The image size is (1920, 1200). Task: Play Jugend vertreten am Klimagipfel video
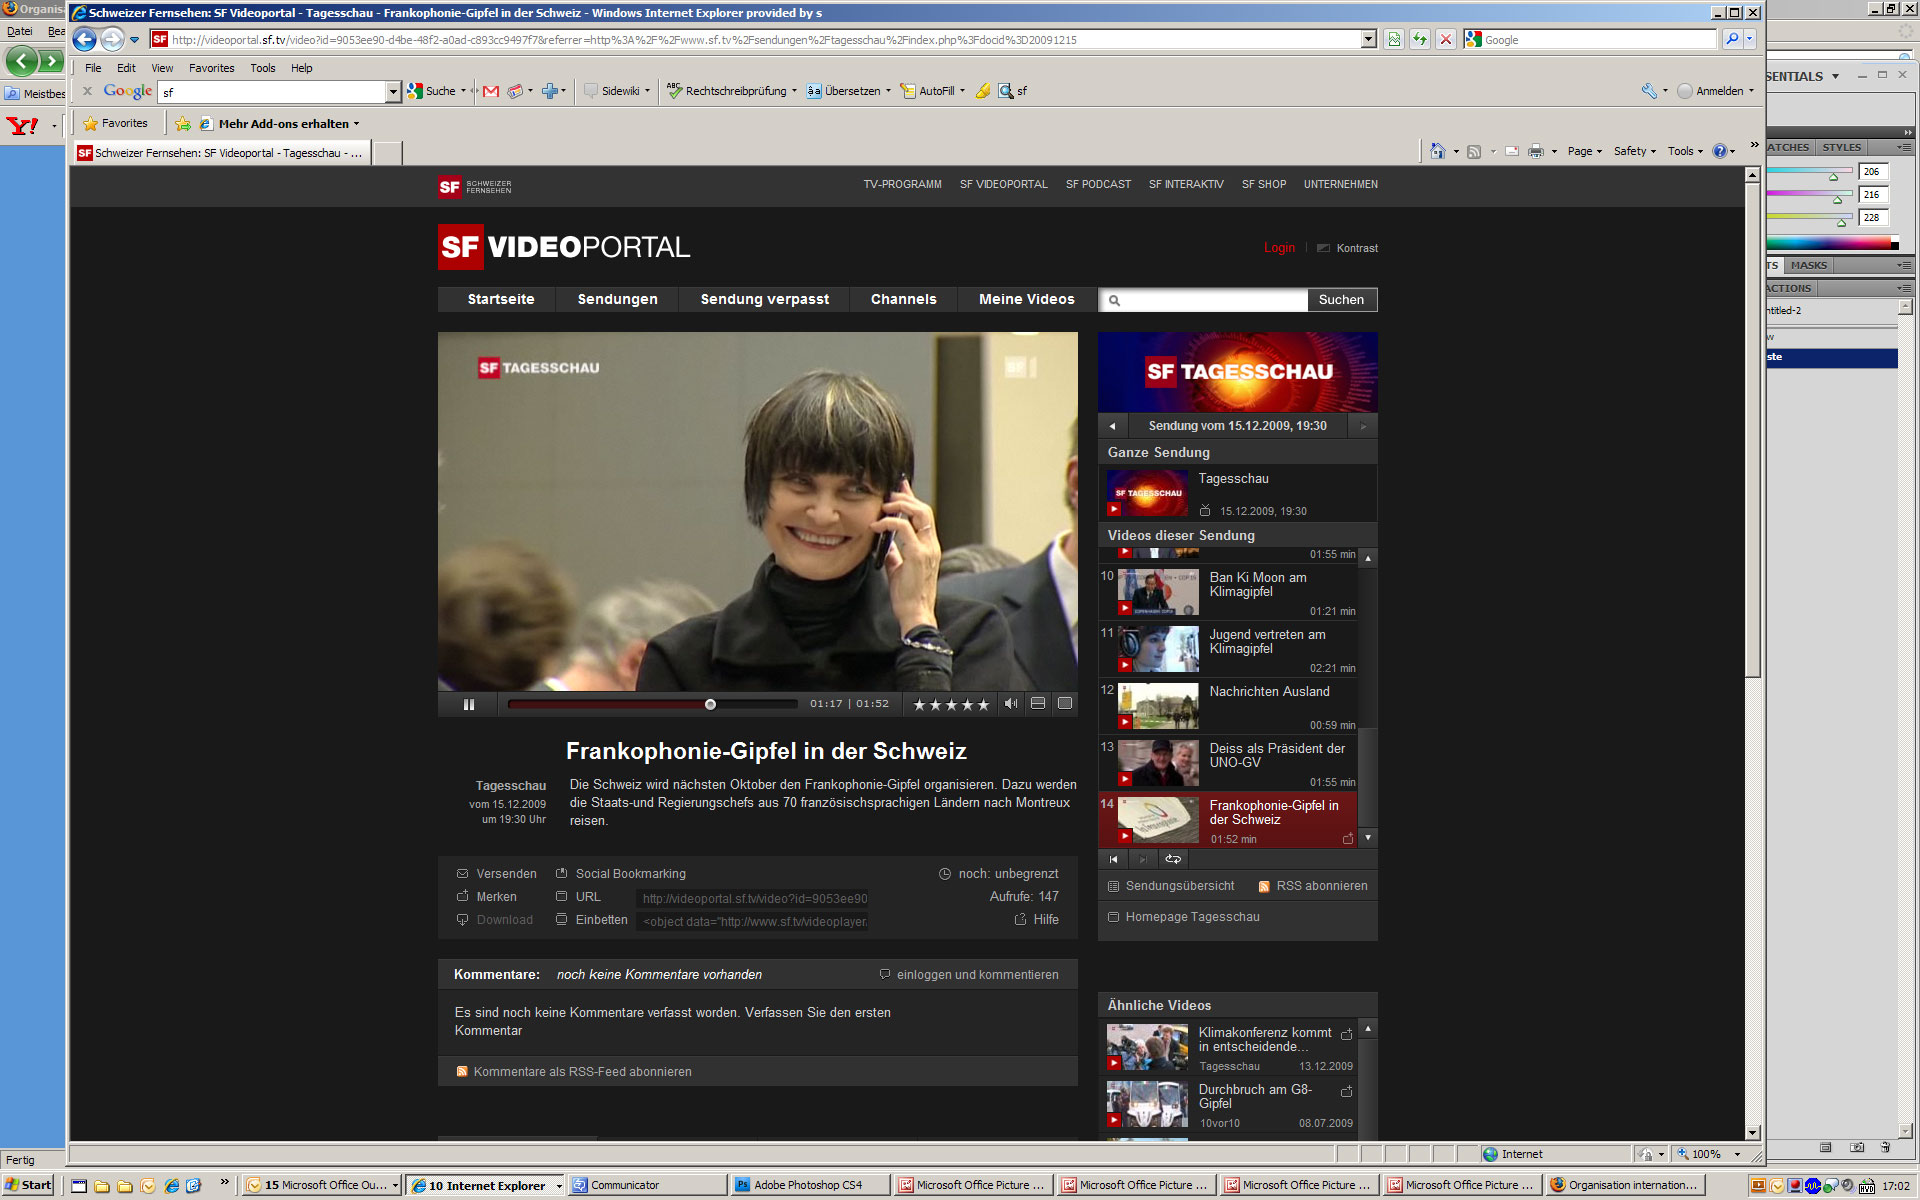pyautogui.click(x=1158, y=649)
